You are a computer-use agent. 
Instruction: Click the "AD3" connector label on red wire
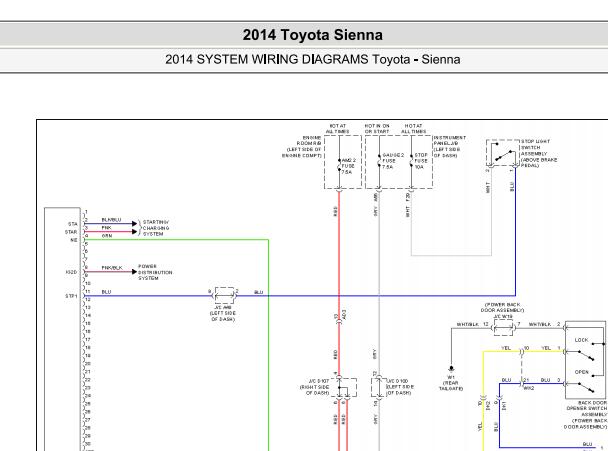pyautogui.click(x=344, y=314)
